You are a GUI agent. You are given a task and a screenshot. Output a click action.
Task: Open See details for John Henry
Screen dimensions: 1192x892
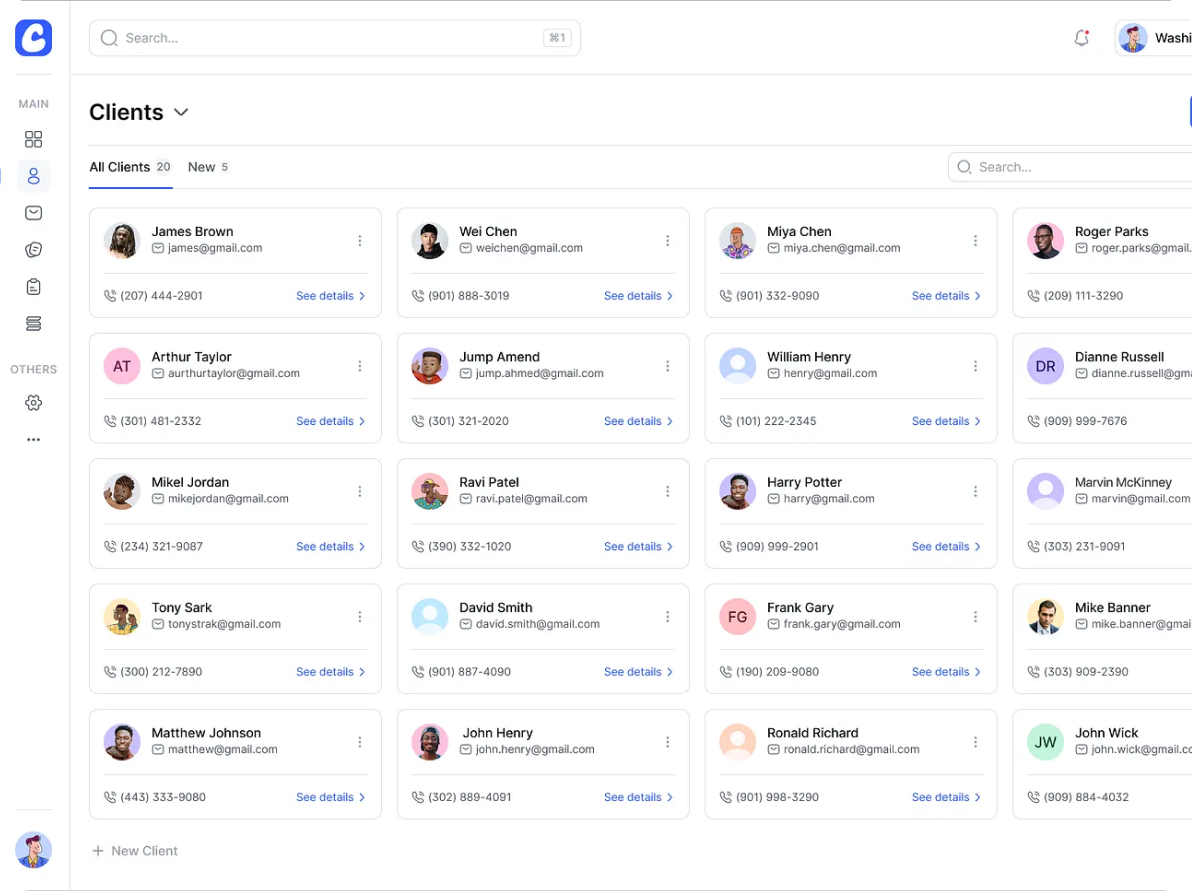tap(639, 798)
